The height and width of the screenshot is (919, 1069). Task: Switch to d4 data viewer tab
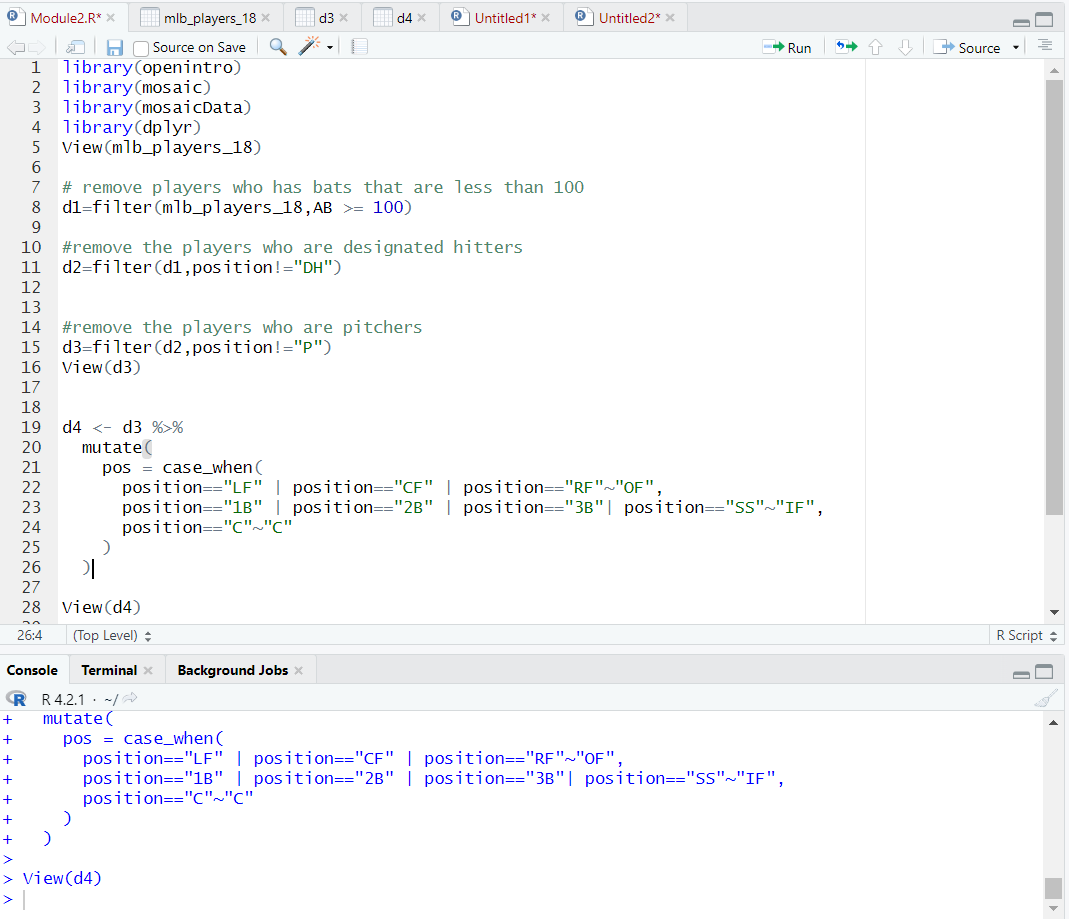tap(404, 18)
